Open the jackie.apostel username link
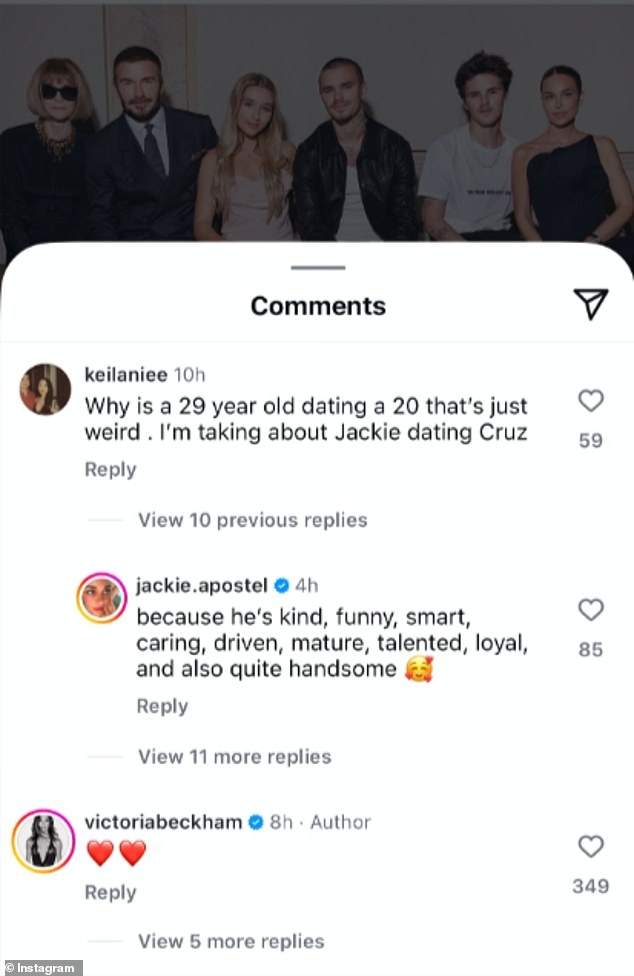 coord(203,585)
